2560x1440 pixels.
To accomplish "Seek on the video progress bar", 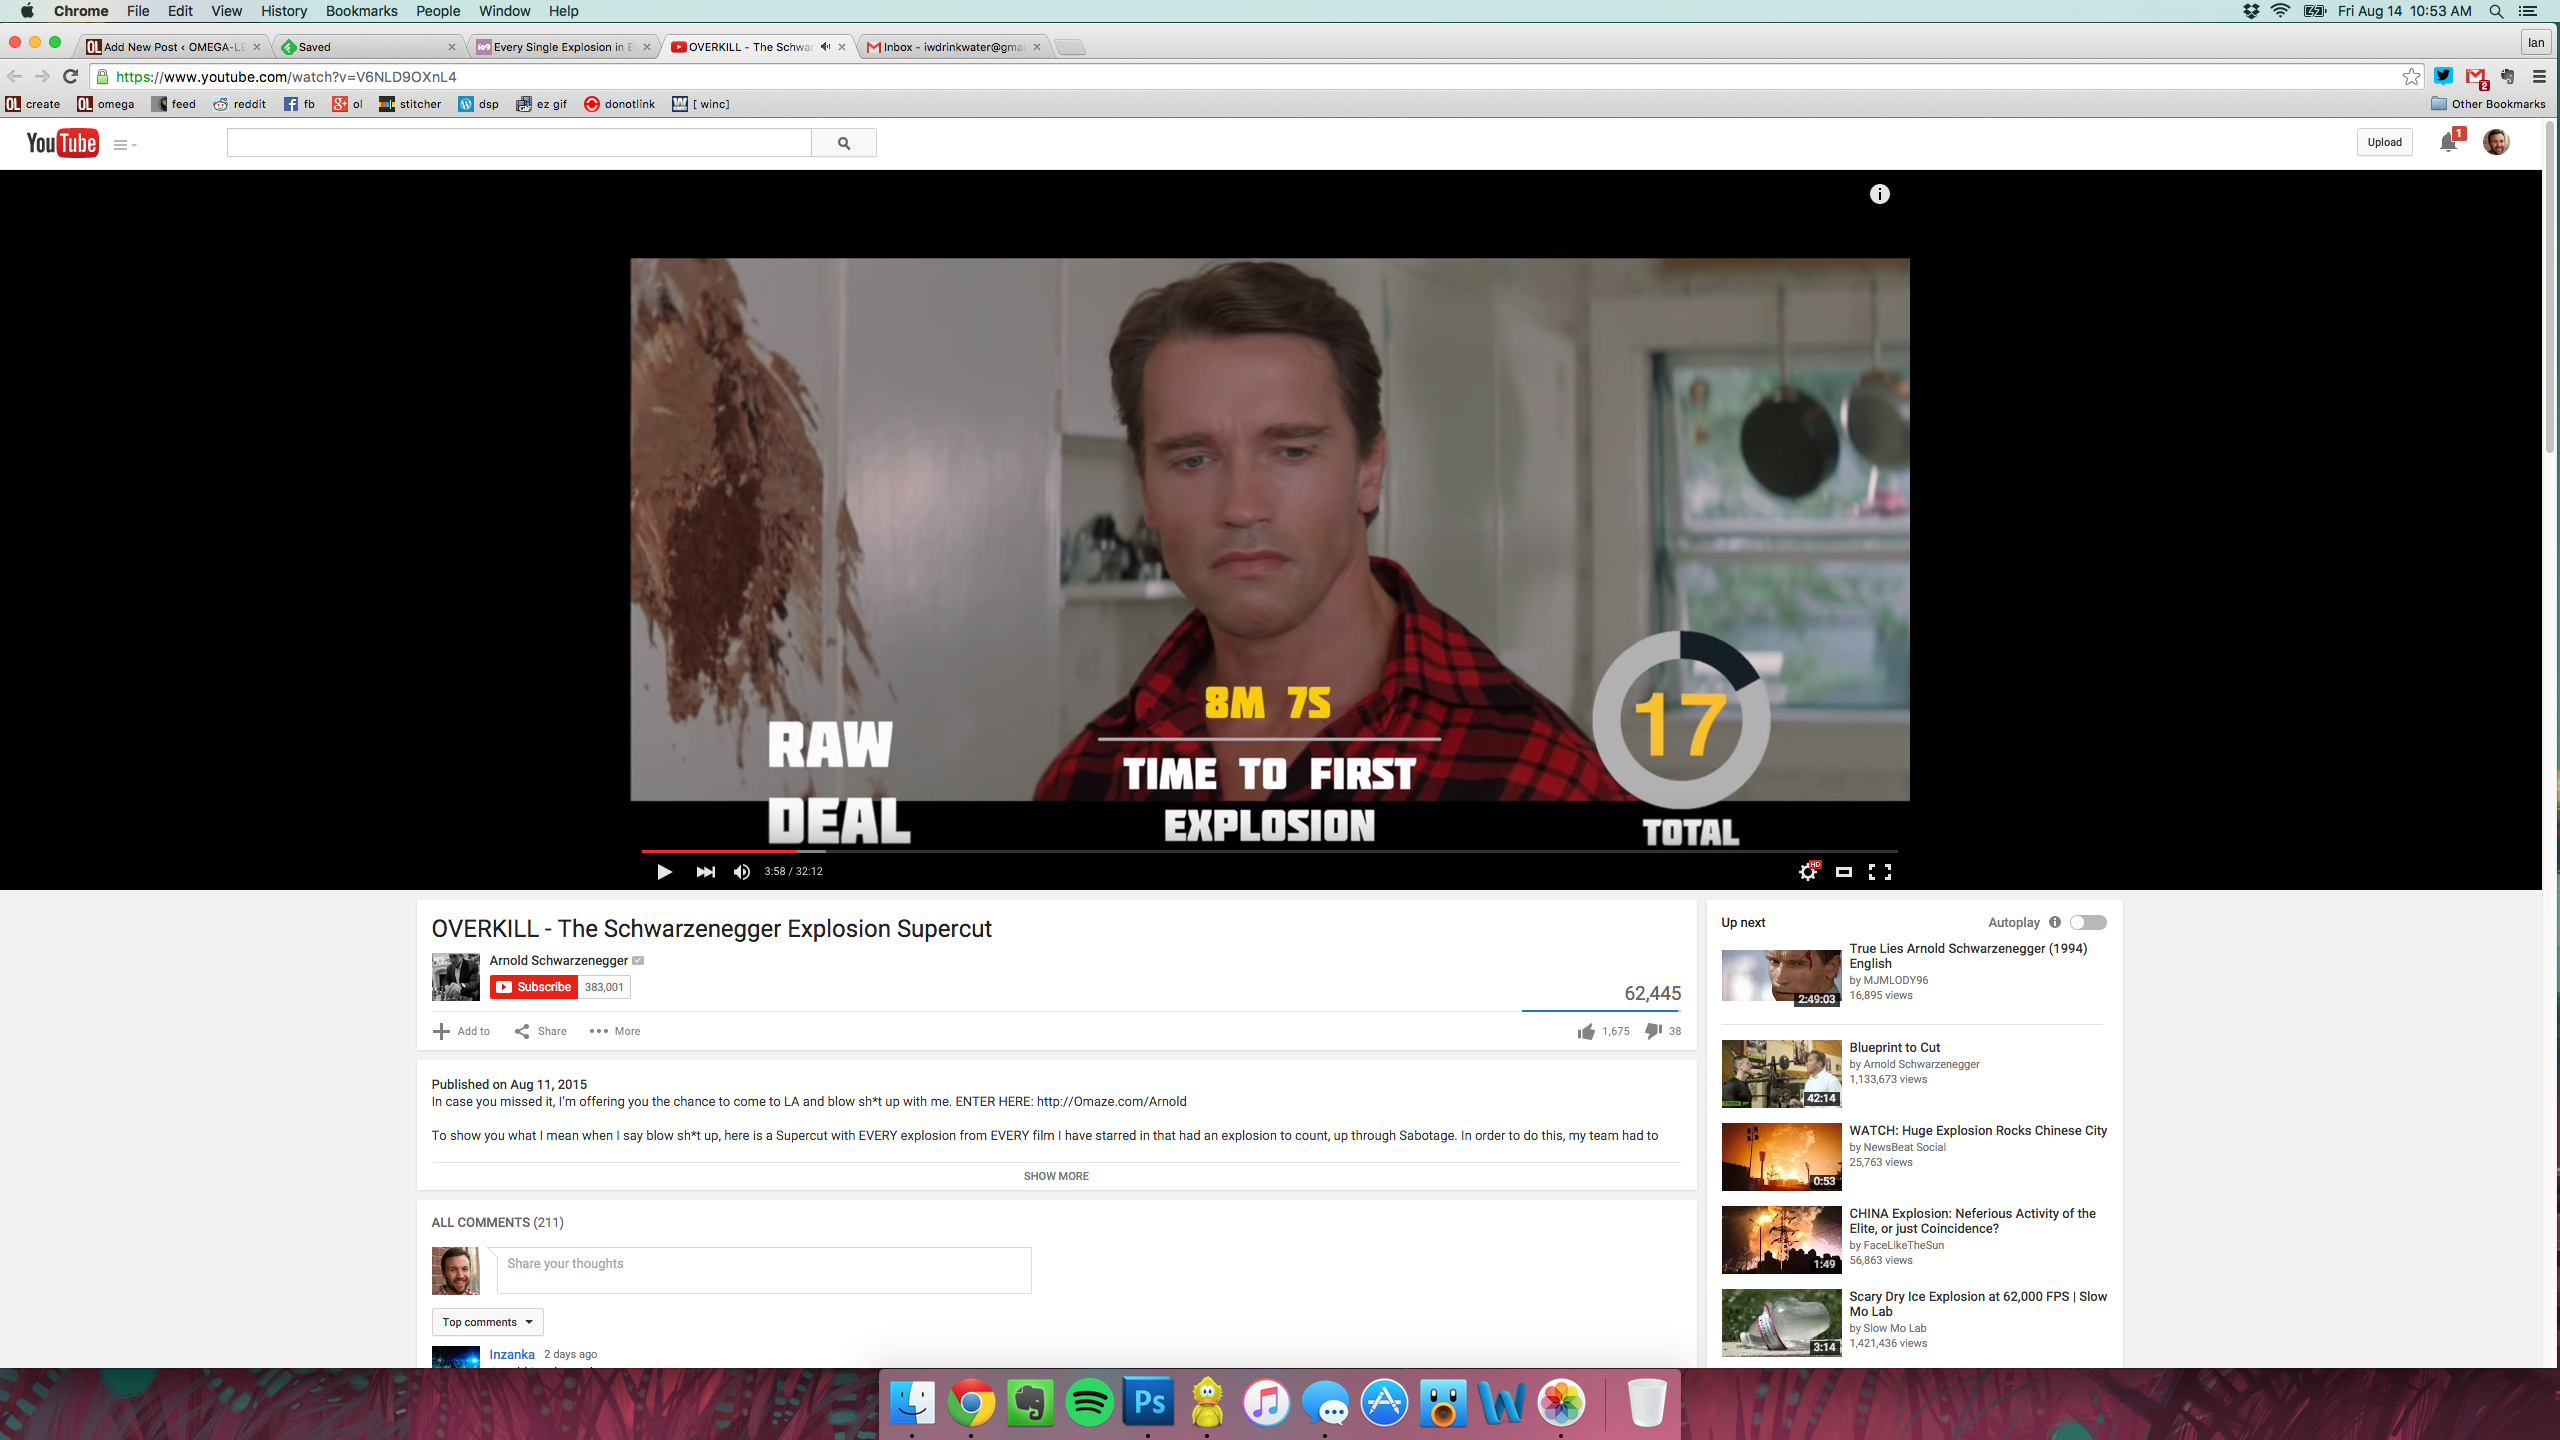I will (x=1270, y=851).
